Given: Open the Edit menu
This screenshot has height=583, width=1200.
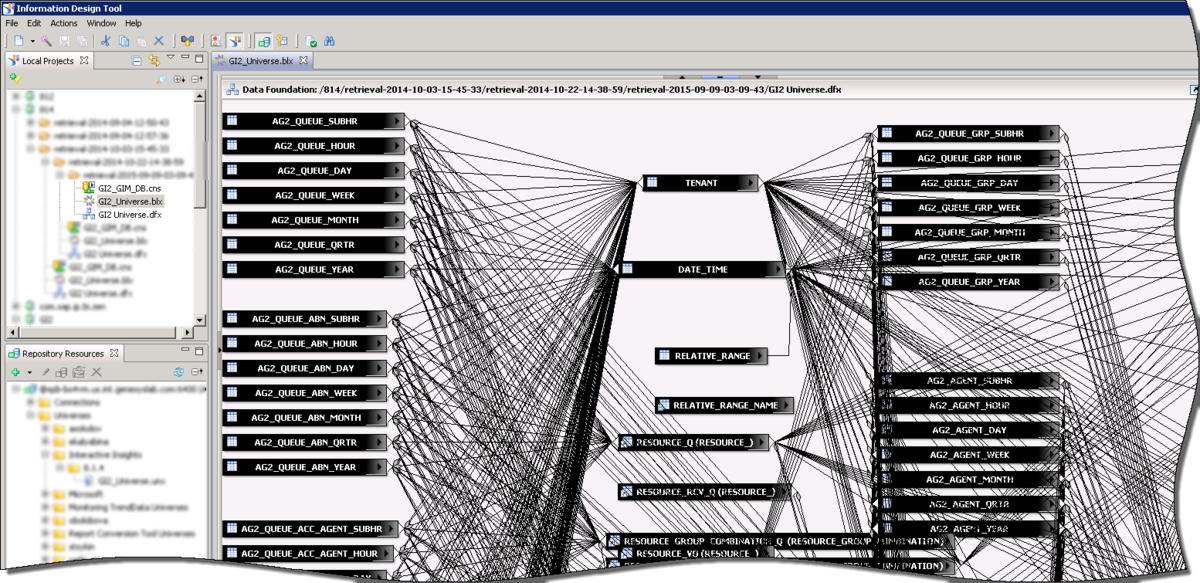Looking at the screenshot, I should click(x=34, y=23).
